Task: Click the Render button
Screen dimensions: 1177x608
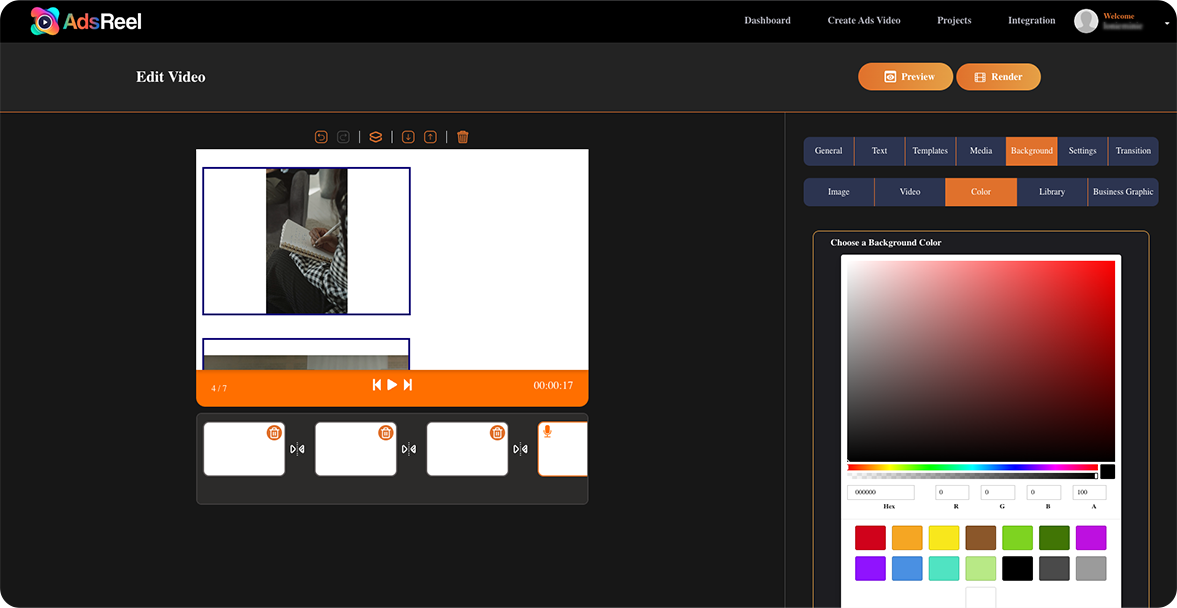Action: pyautogui.click(x=998, y=76)
